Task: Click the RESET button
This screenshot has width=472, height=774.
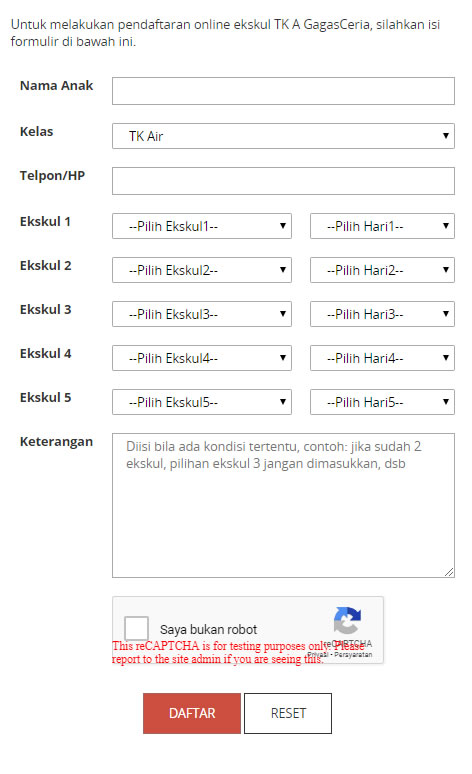Action: click(288, 713)
